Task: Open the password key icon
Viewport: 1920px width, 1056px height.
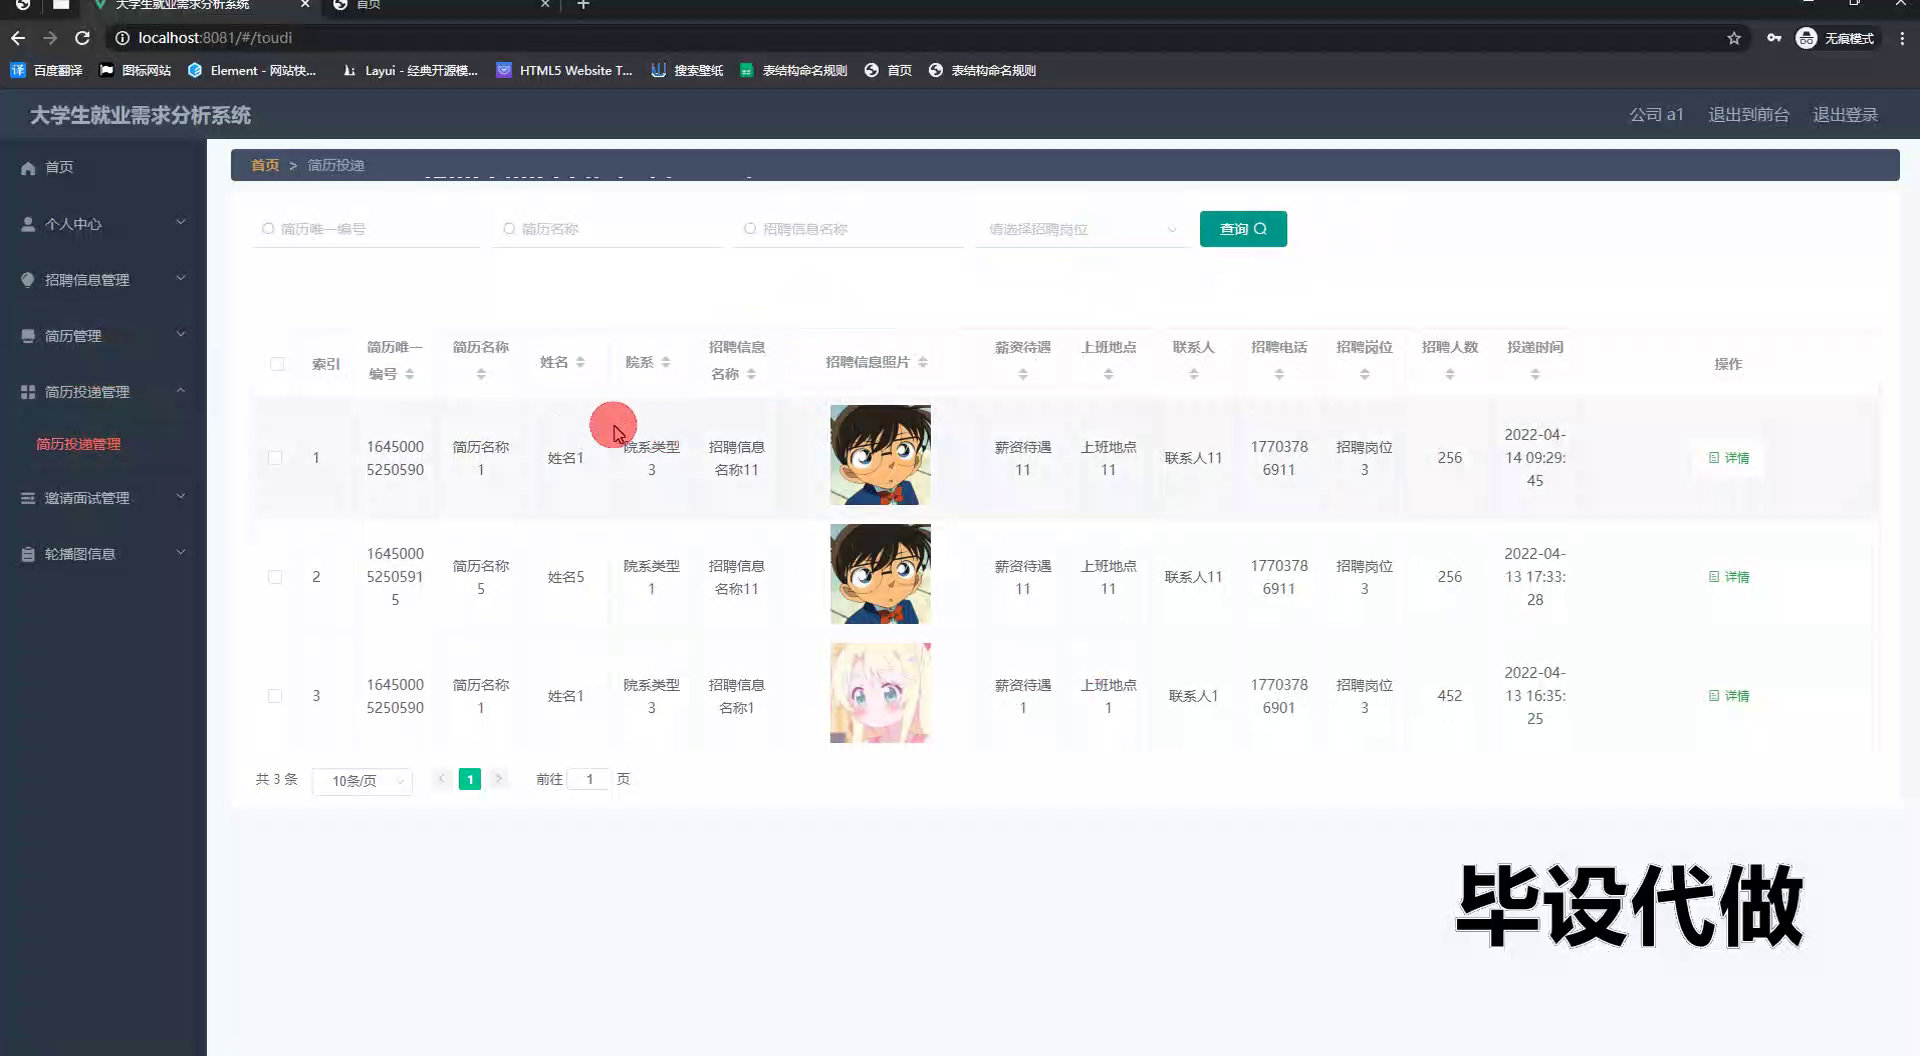Action: coord(1774,38)
